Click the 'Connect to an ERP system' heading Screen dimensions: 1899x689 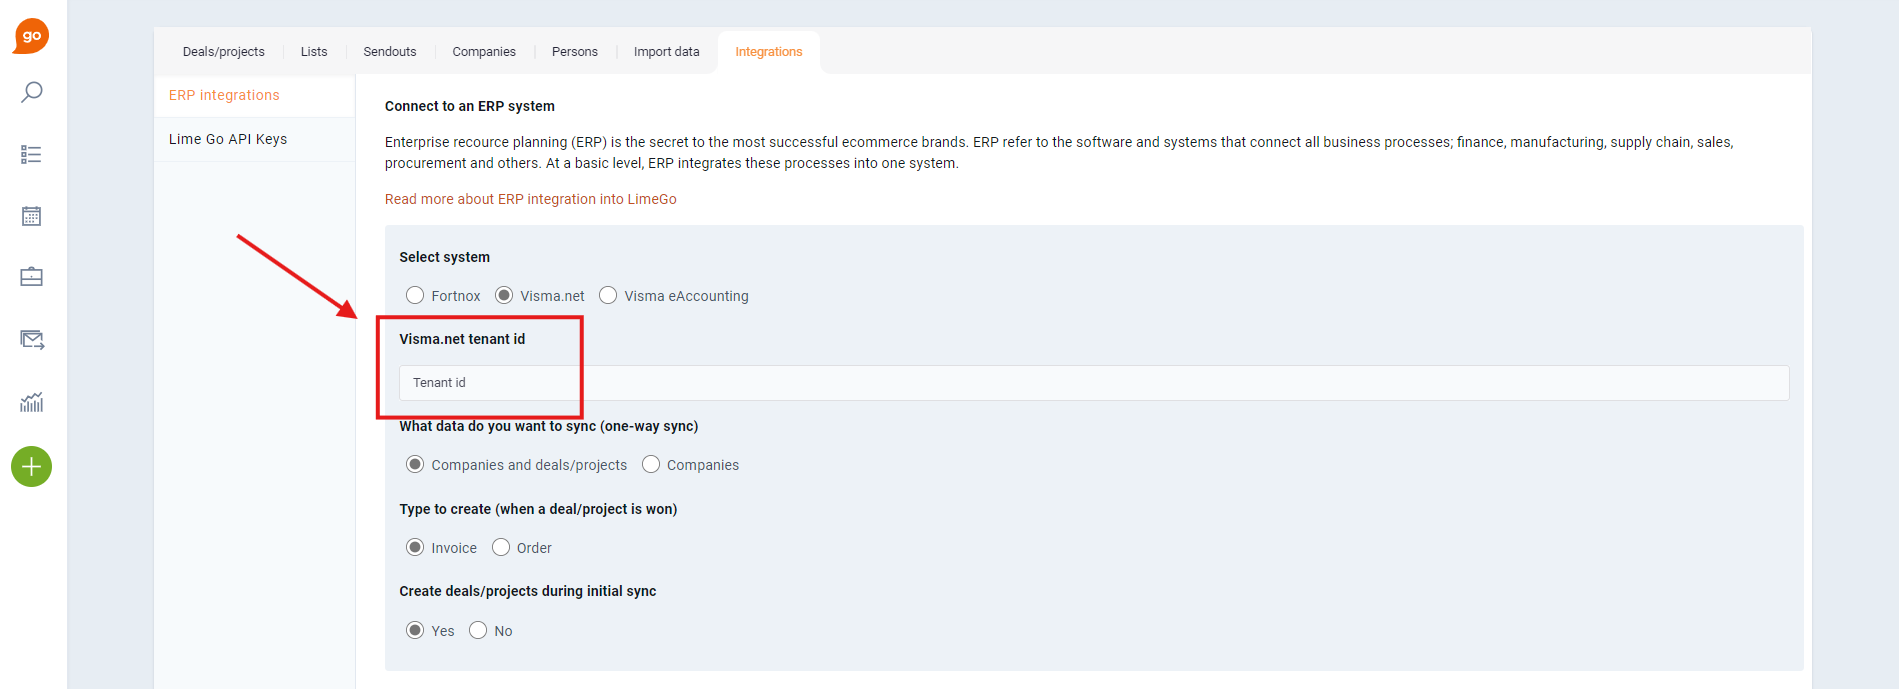[x=470, y=106]
